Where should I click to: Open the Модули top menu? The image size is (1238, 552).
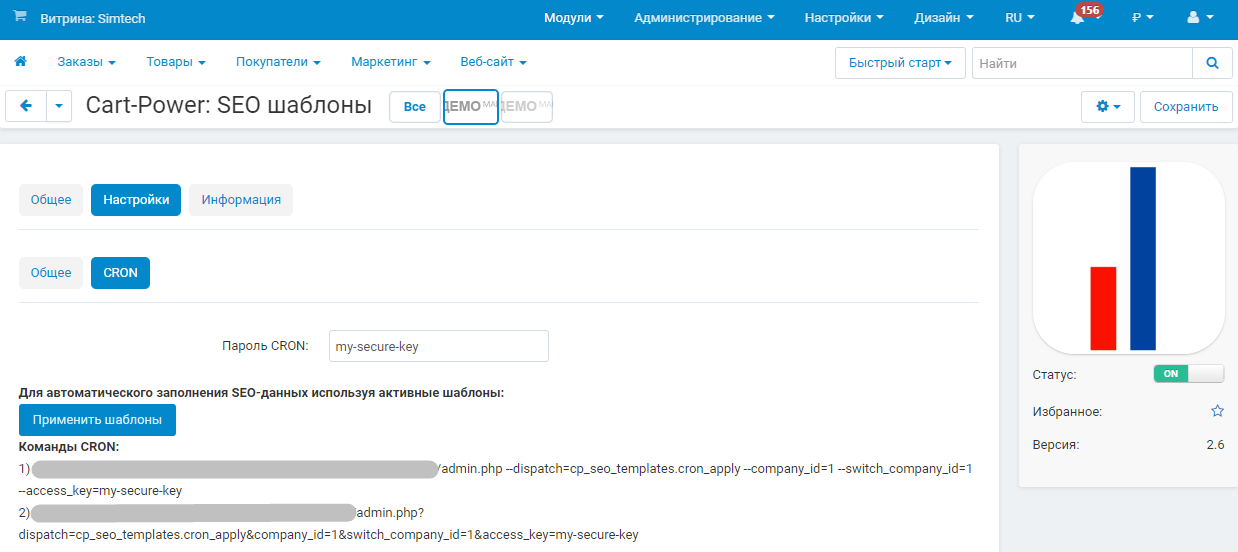coord(574,18)
